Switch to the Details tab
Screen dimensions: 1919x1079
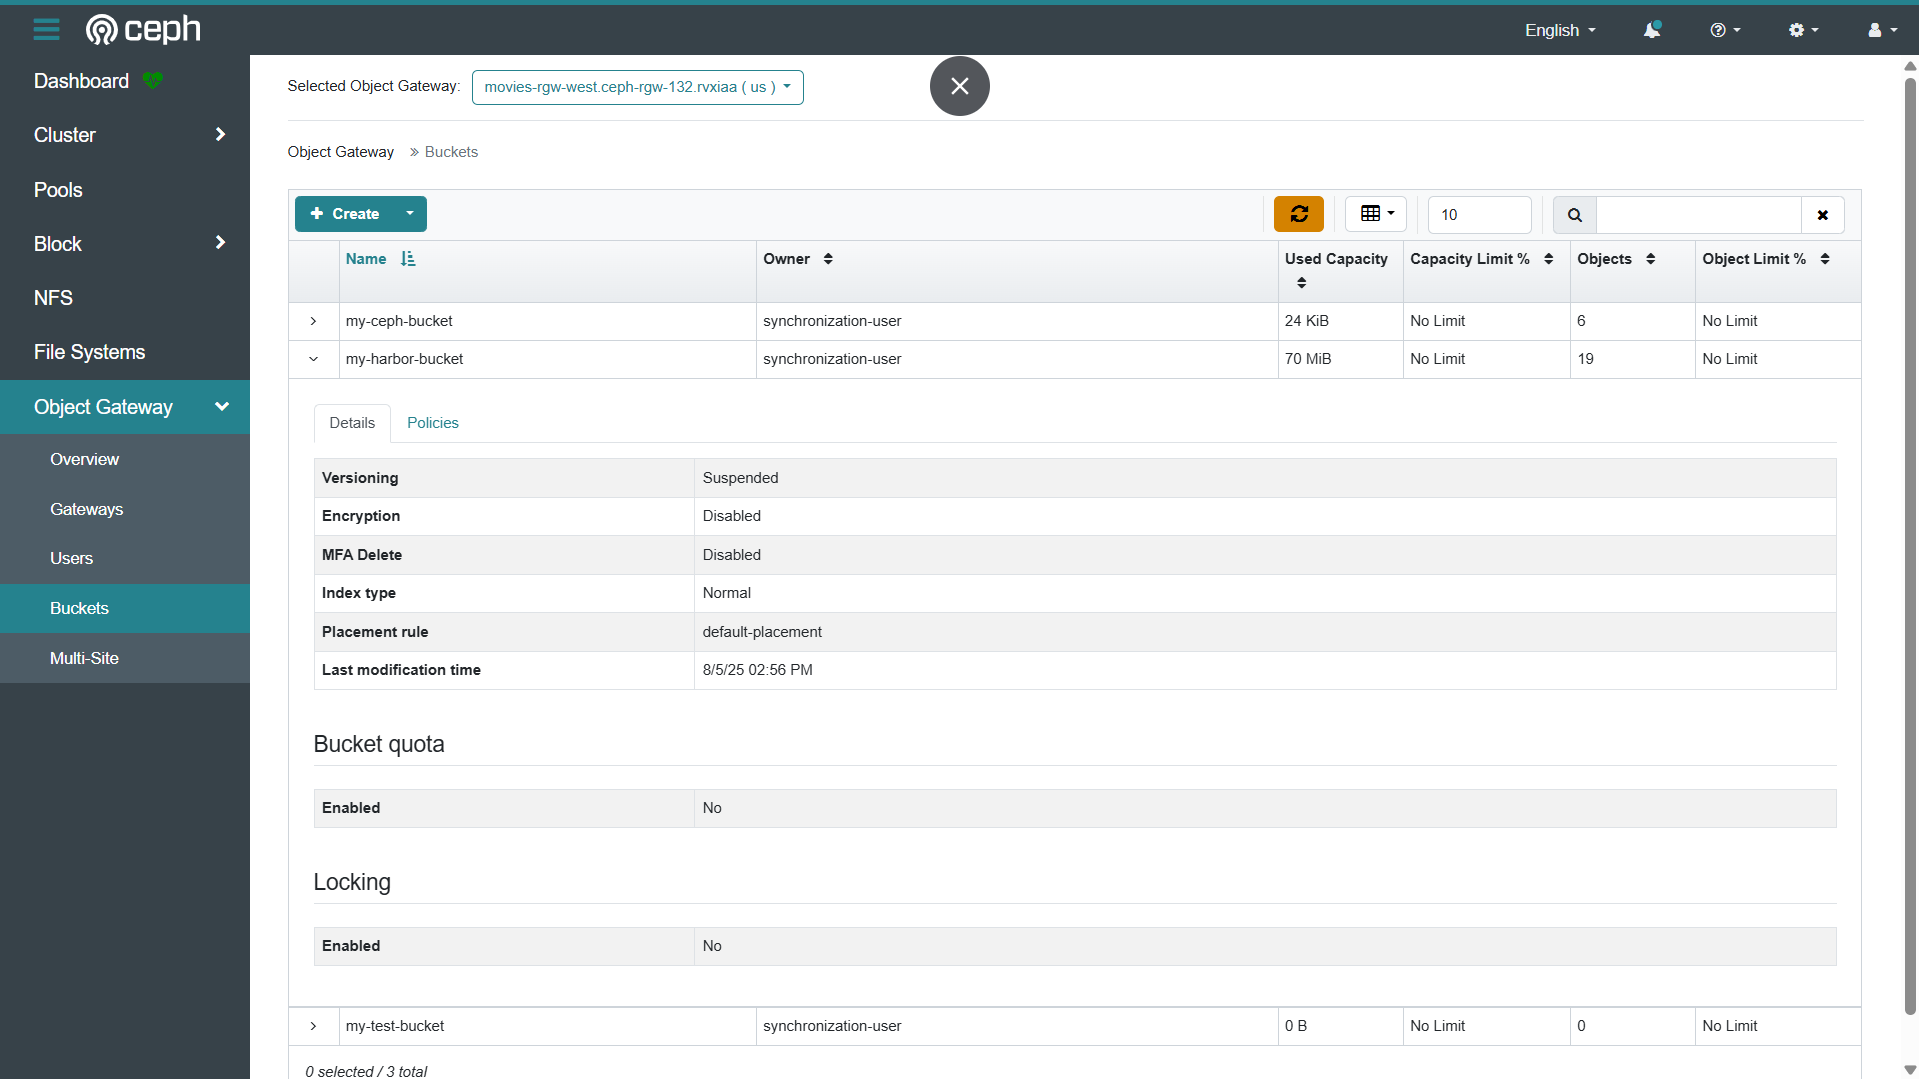pyautogui.click(x=352, y=423)
